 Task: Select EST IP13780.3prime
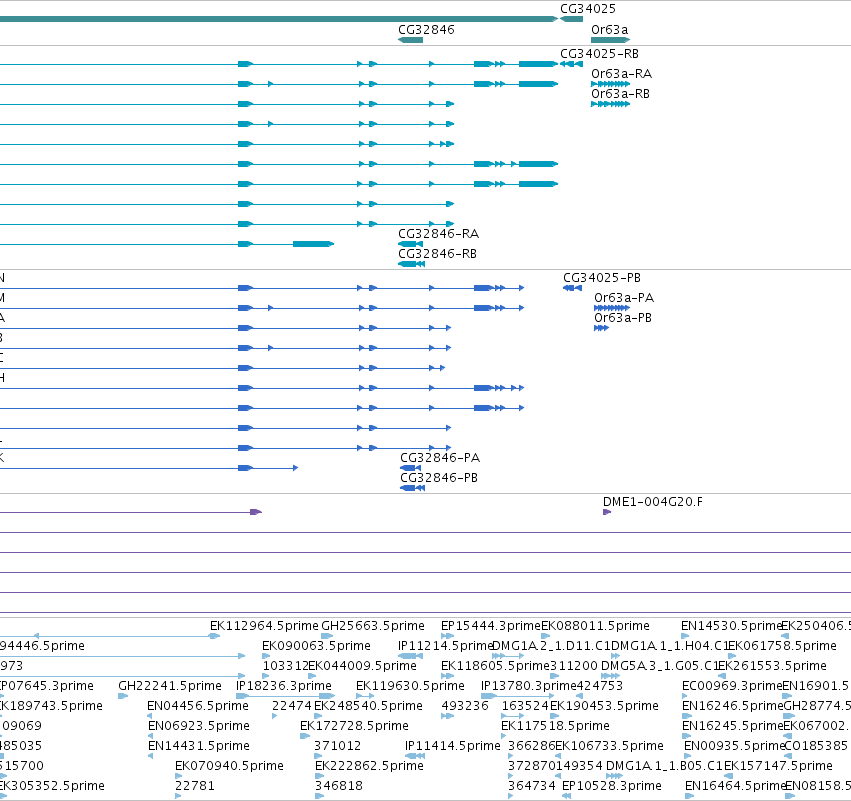coord(529,686)
